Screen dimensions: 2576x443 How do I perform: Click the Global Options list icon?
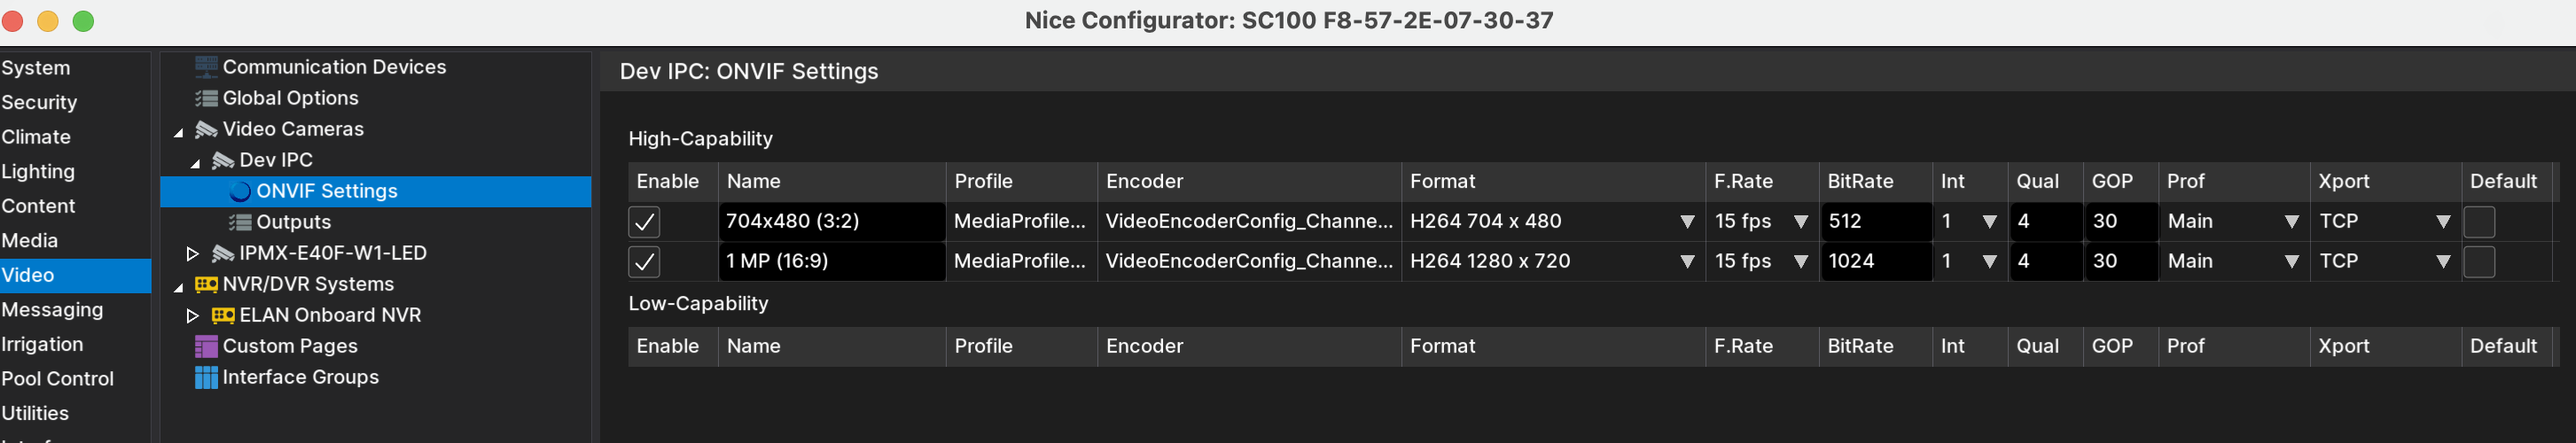206,98
